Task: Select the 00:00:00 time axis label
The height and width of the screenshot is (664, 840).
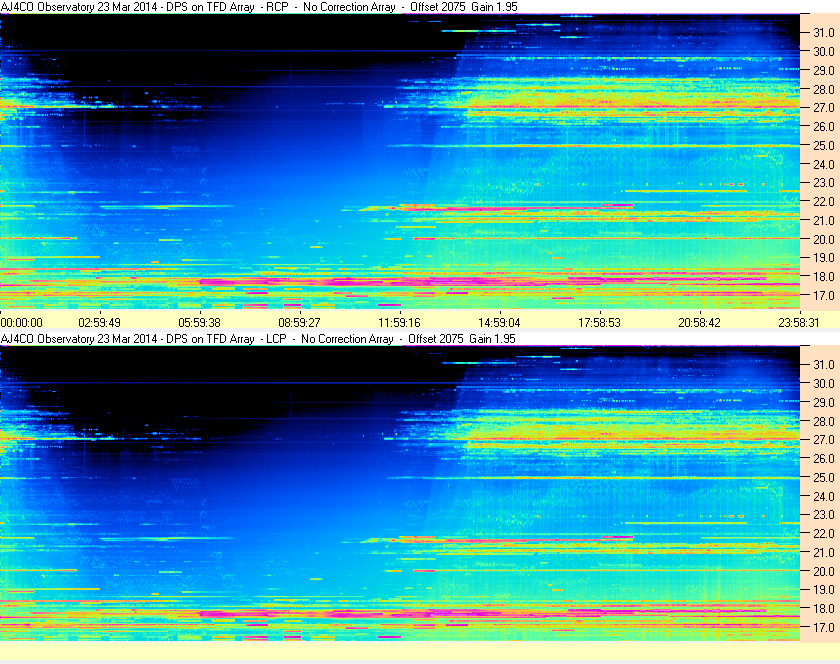Action: (21, 323)
